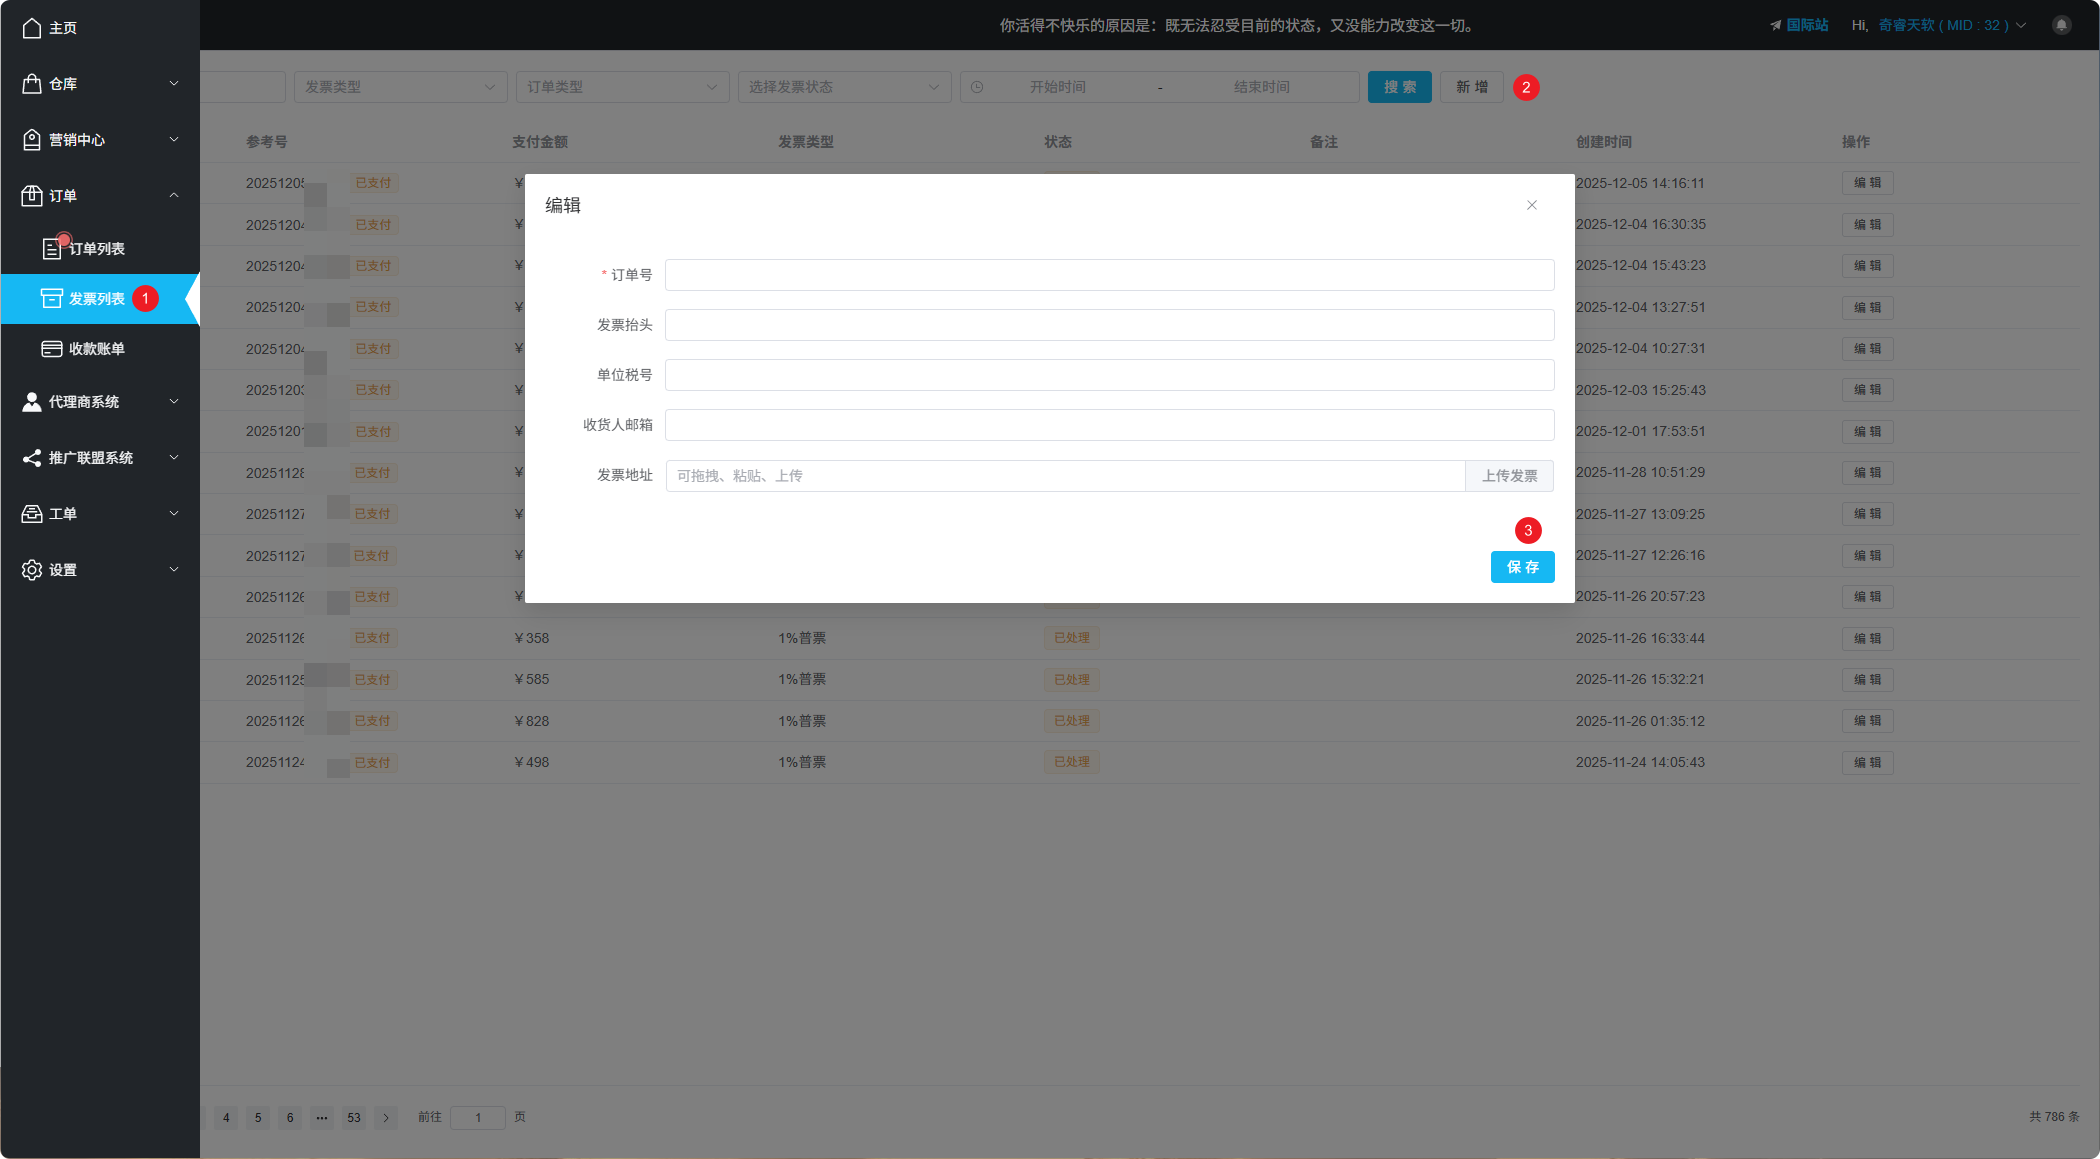The image size is (2100, 1159).
Task: Click the 保存 save button in dialog
Action: point(1522,567)
